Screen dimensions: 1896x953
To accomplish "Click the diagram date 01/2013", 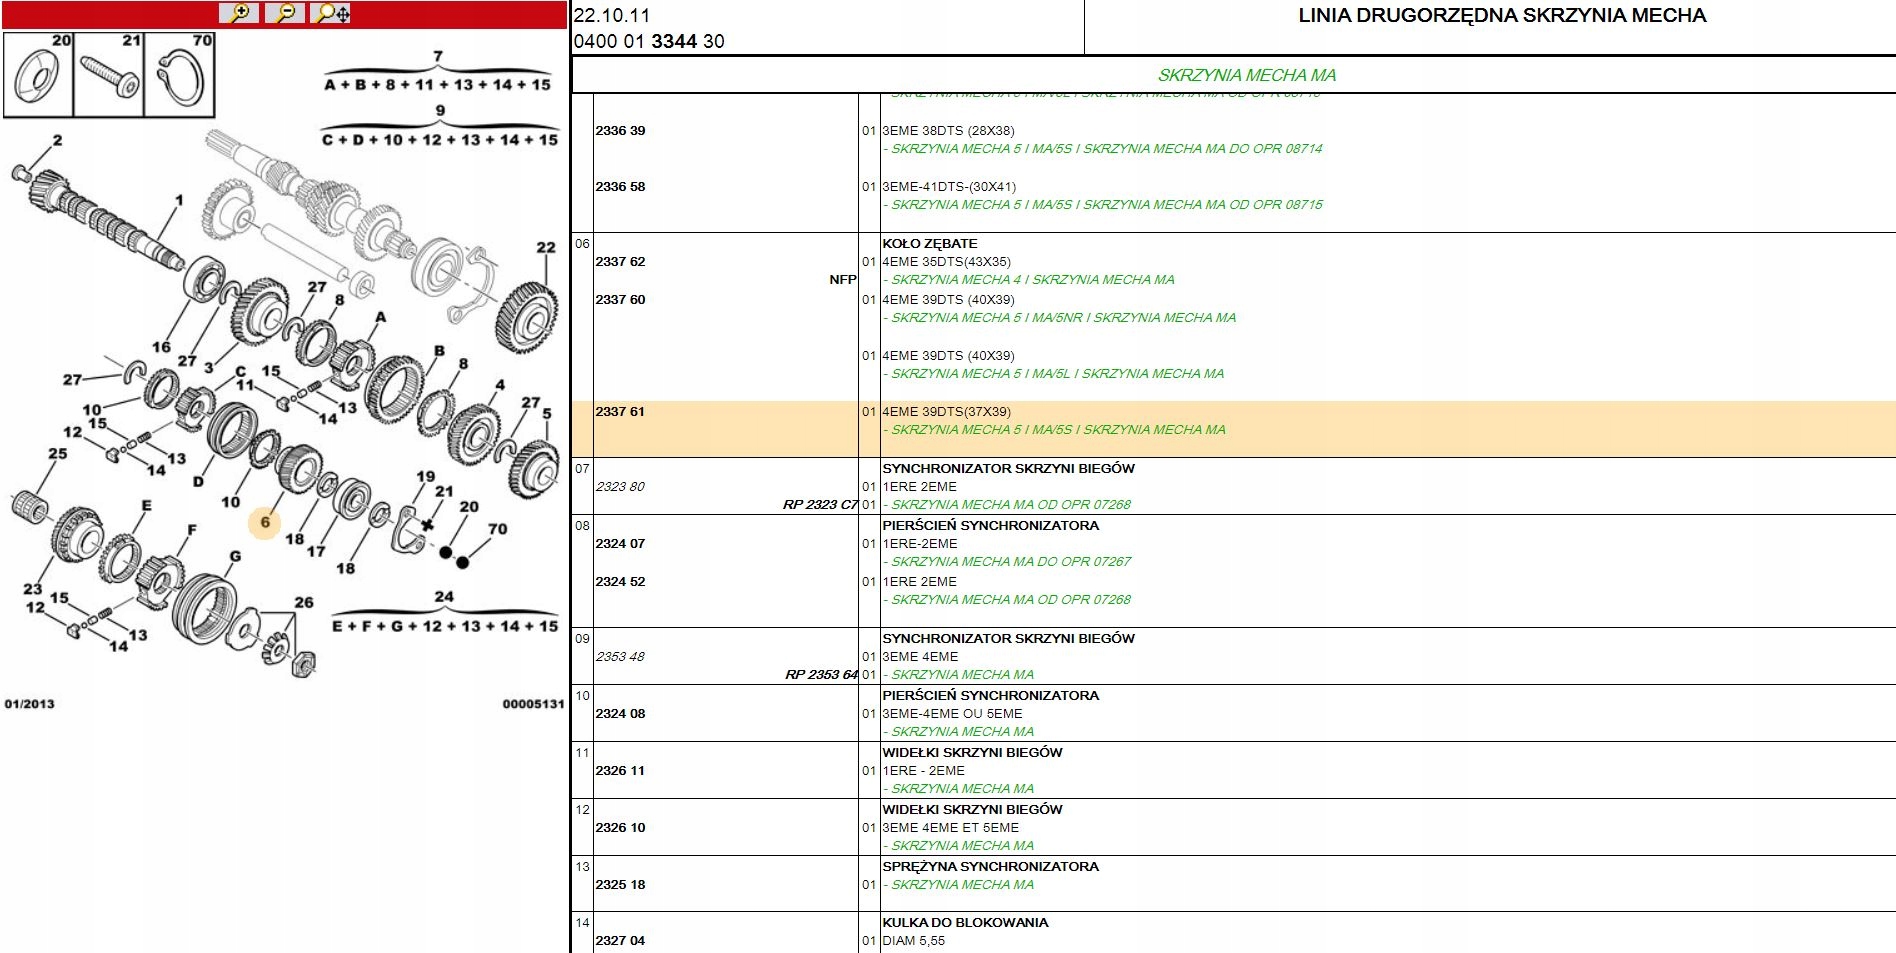I will 30,704.
